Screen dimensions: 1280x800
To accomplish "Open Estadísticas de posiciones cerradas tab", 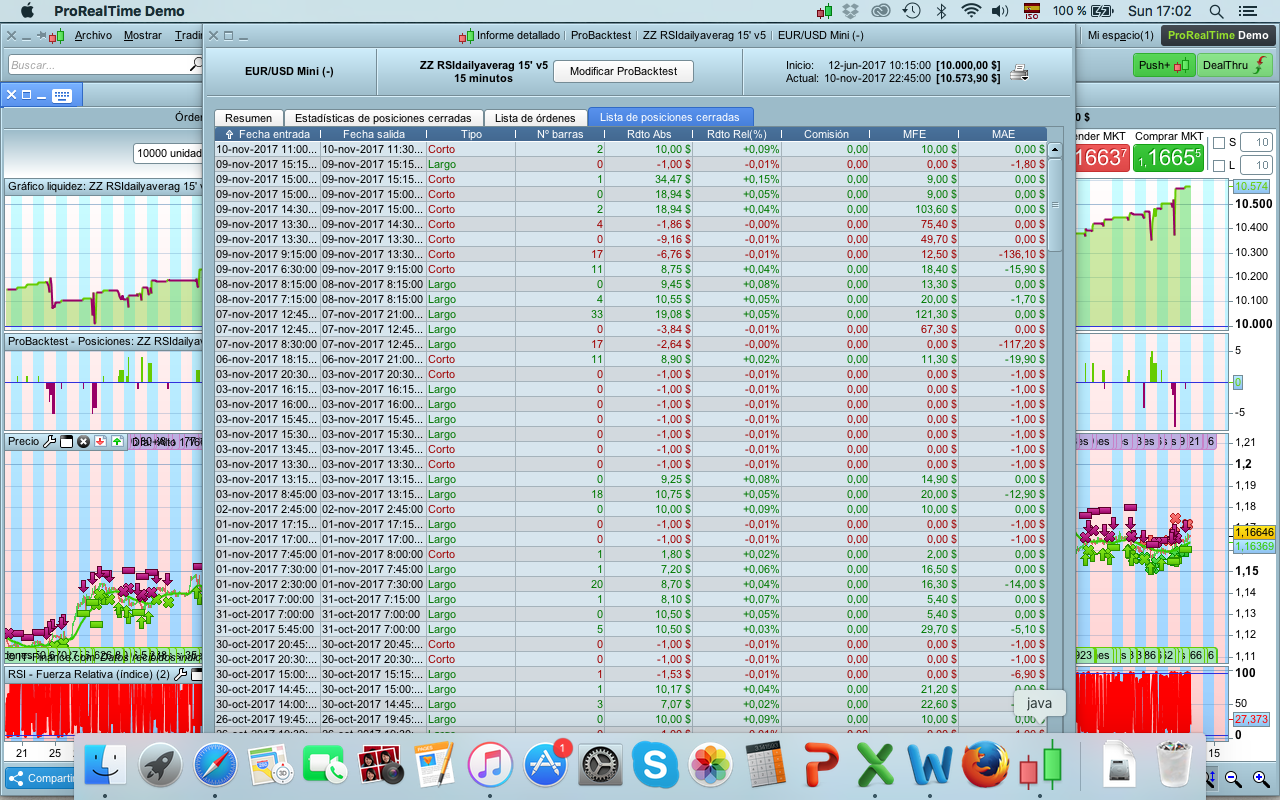I will pyautogui.click(x=384, y=118).
